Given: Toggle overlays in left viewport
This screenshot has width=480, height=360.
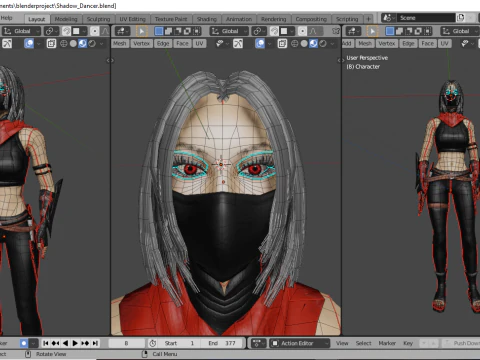Looking at the screenshot, I should [x=29, y=44].
